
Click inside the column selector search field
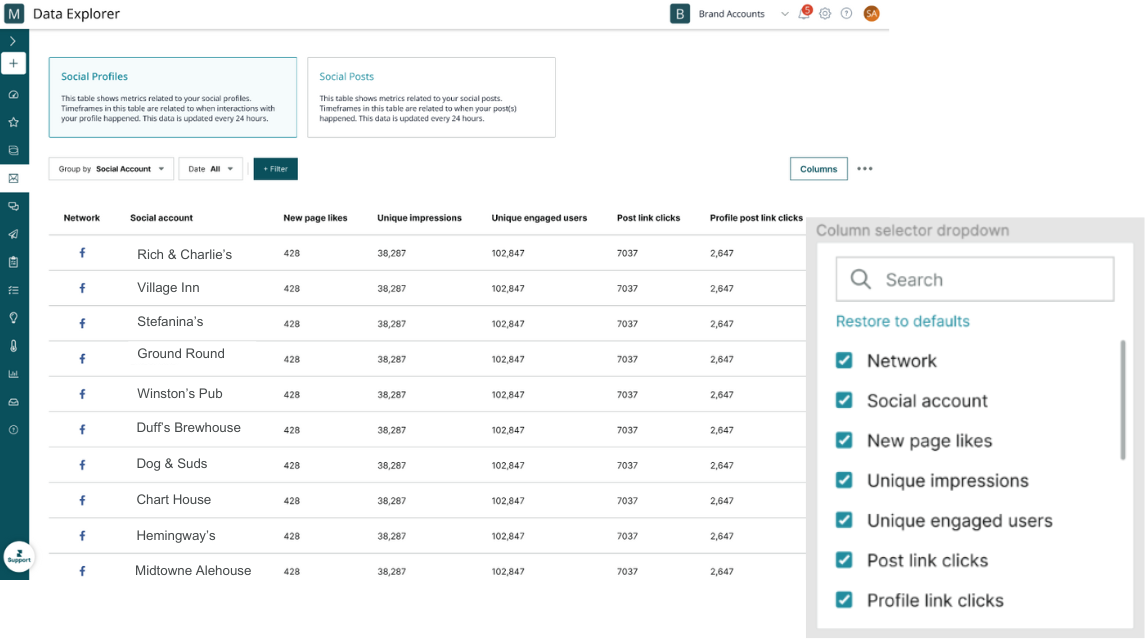[x=975, y=278]
